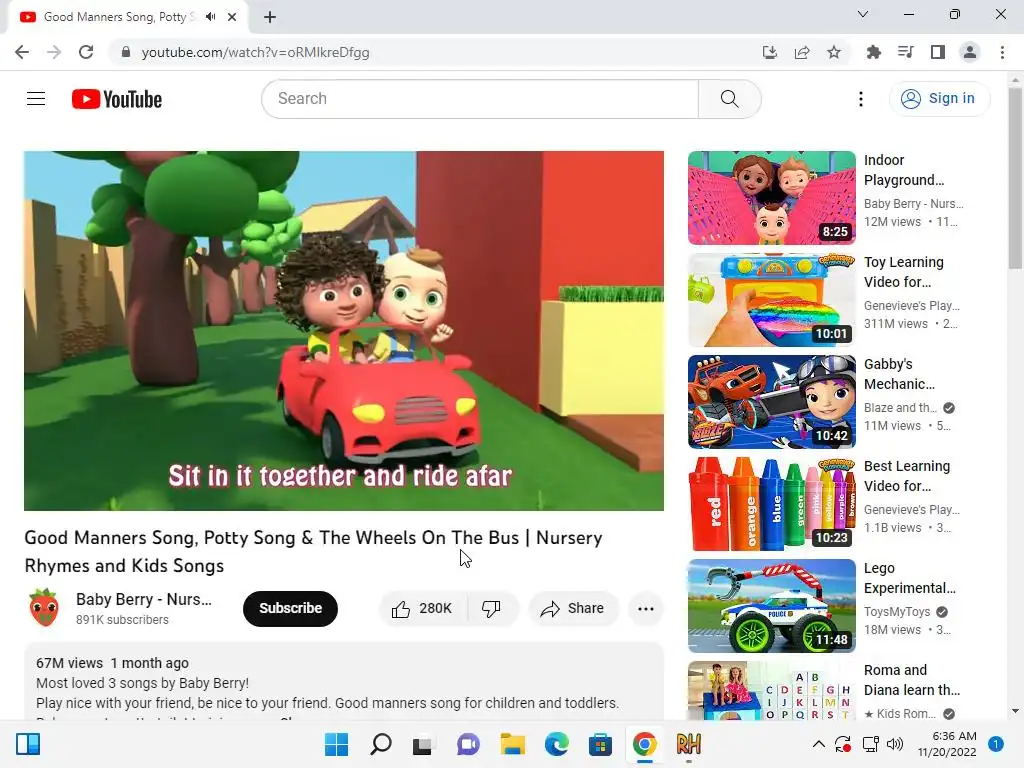Open more actions ellipsis under video

coord(646,609)
